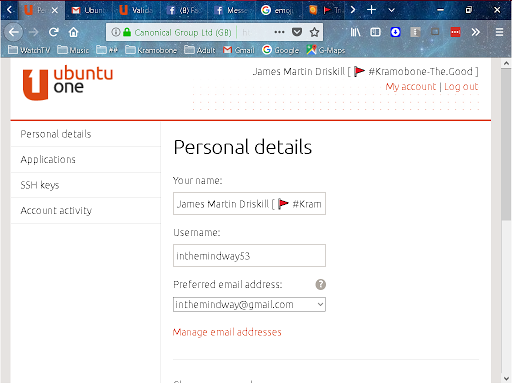Close the current Ubuntu One tab
The width and height of the screenshot is (512, 384).
(x=55, y=10)
